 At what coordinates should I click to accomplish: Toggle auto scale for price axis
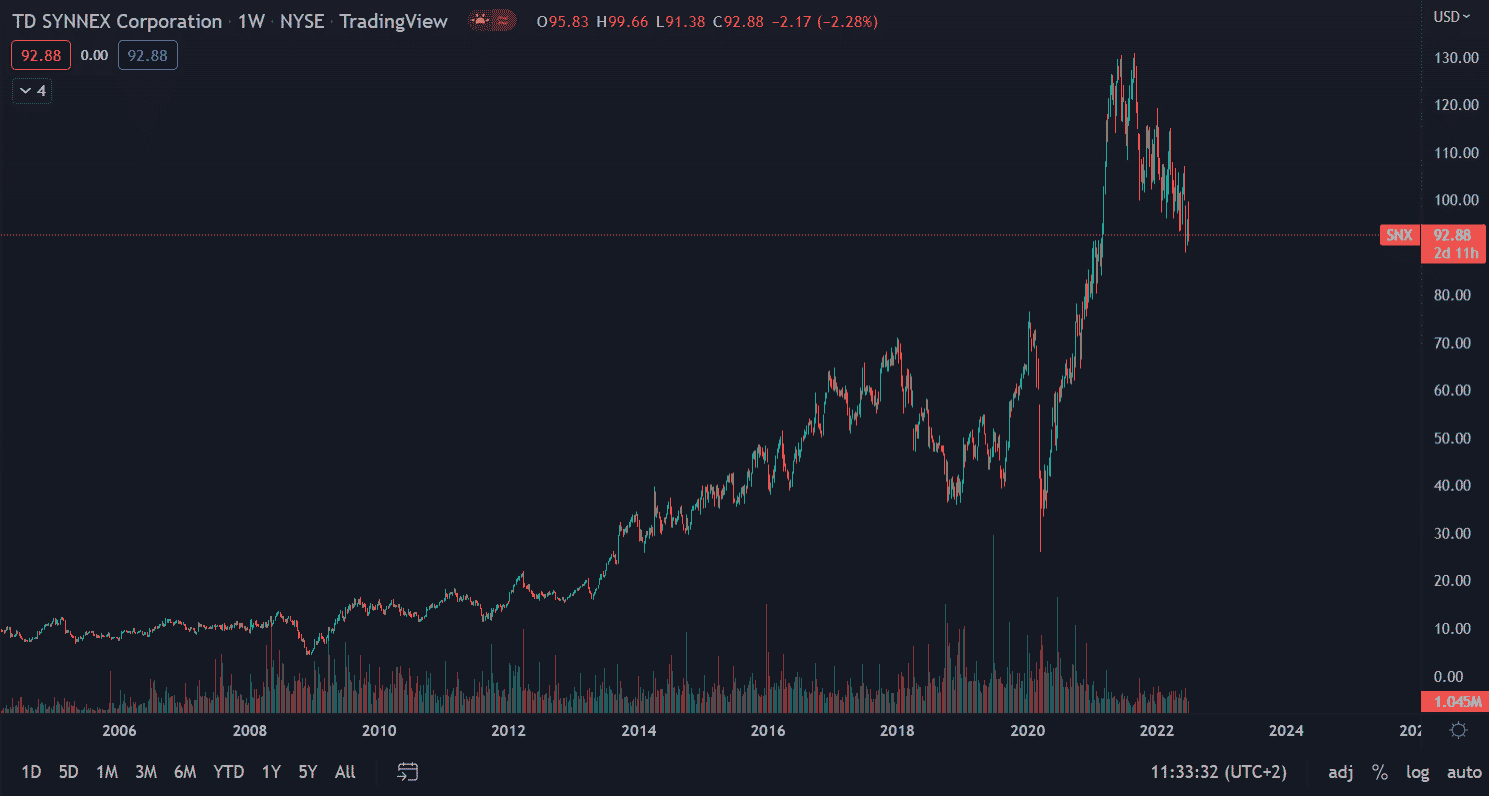coord(1464,772)
